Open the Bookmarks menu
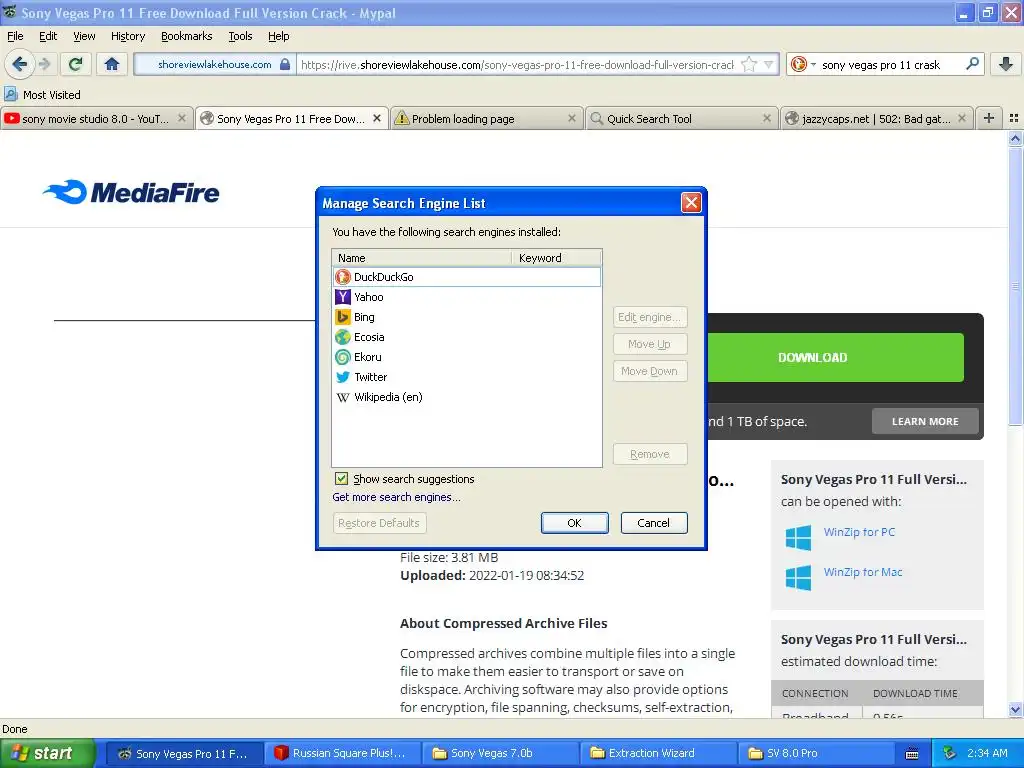The width and height of the screenshot is (1024, 768). click(187, 36)
